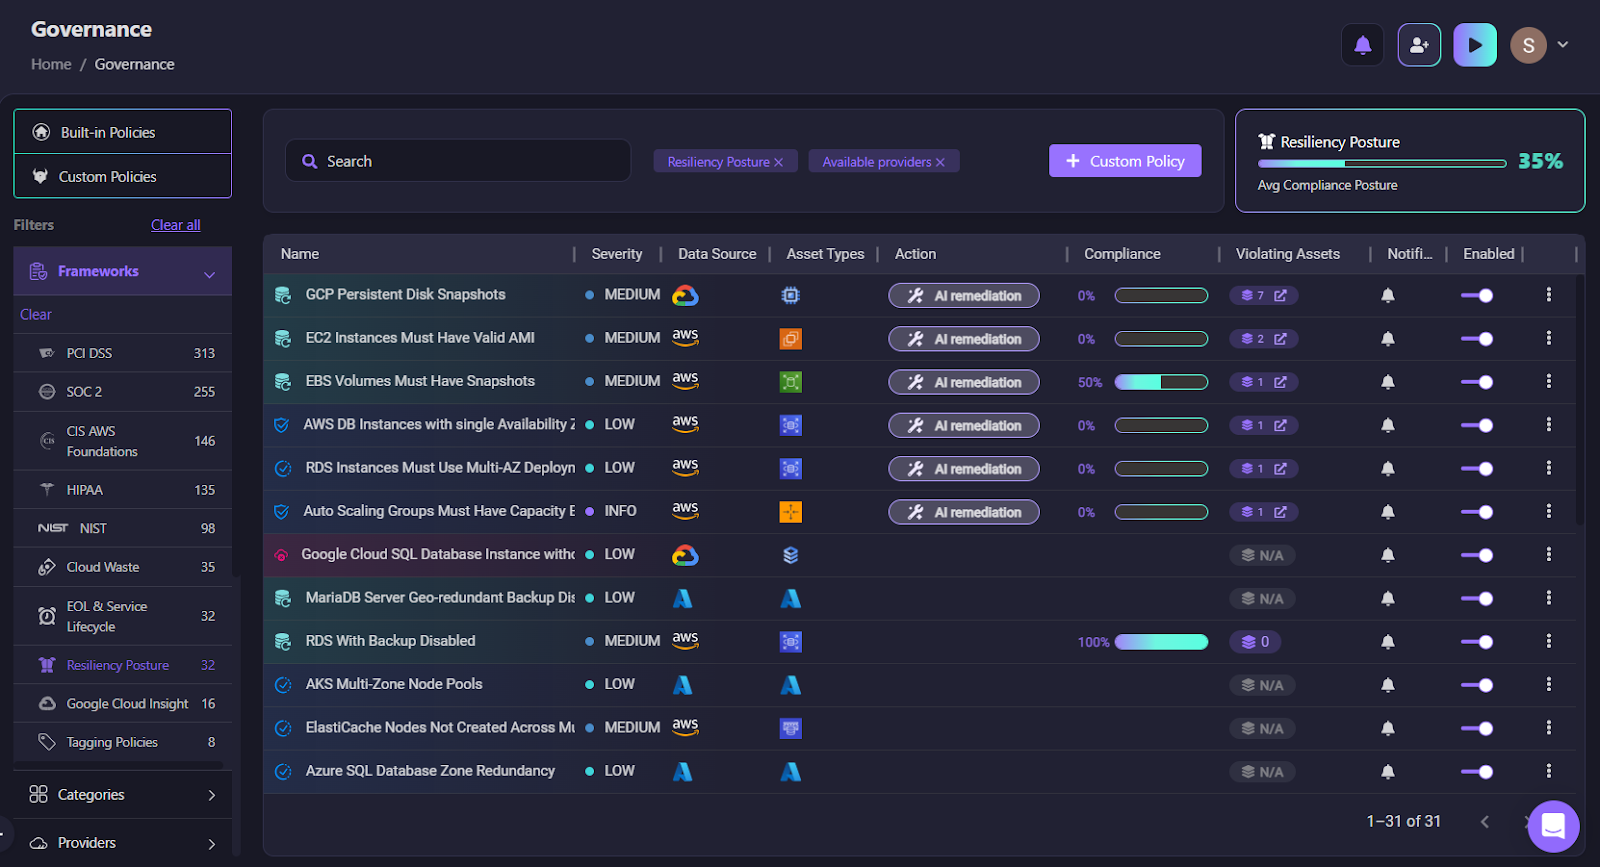This screenshot has width=1600, height=867.
Task: Toggle enabled switch for RDS Instances Must Use Multi-AZ
Action: click(1477, 468)
